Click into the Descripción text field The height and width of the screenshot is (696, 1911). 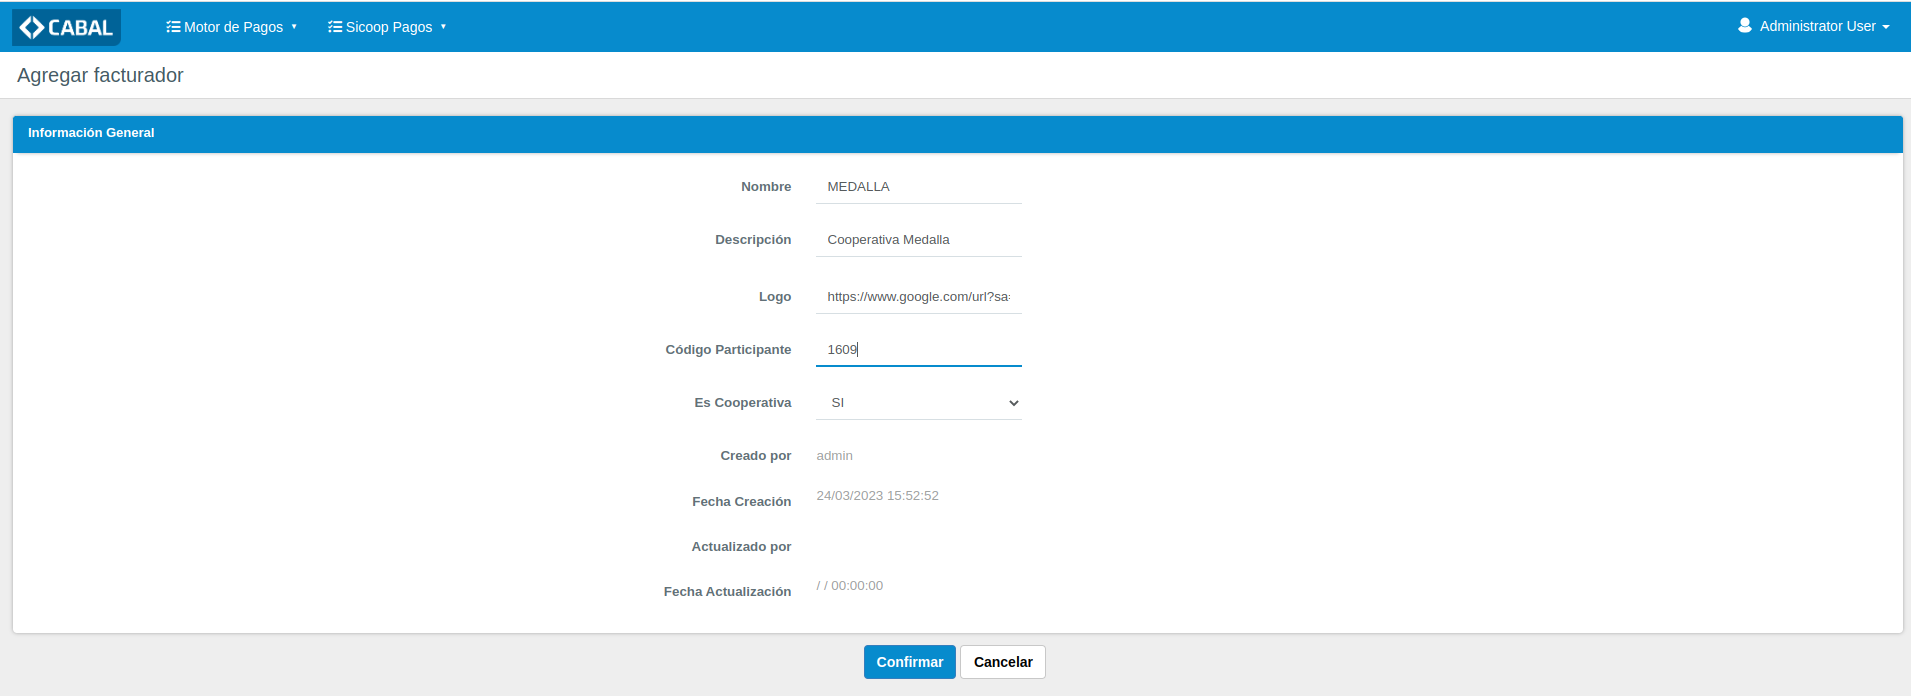click(x=918, y=240)
